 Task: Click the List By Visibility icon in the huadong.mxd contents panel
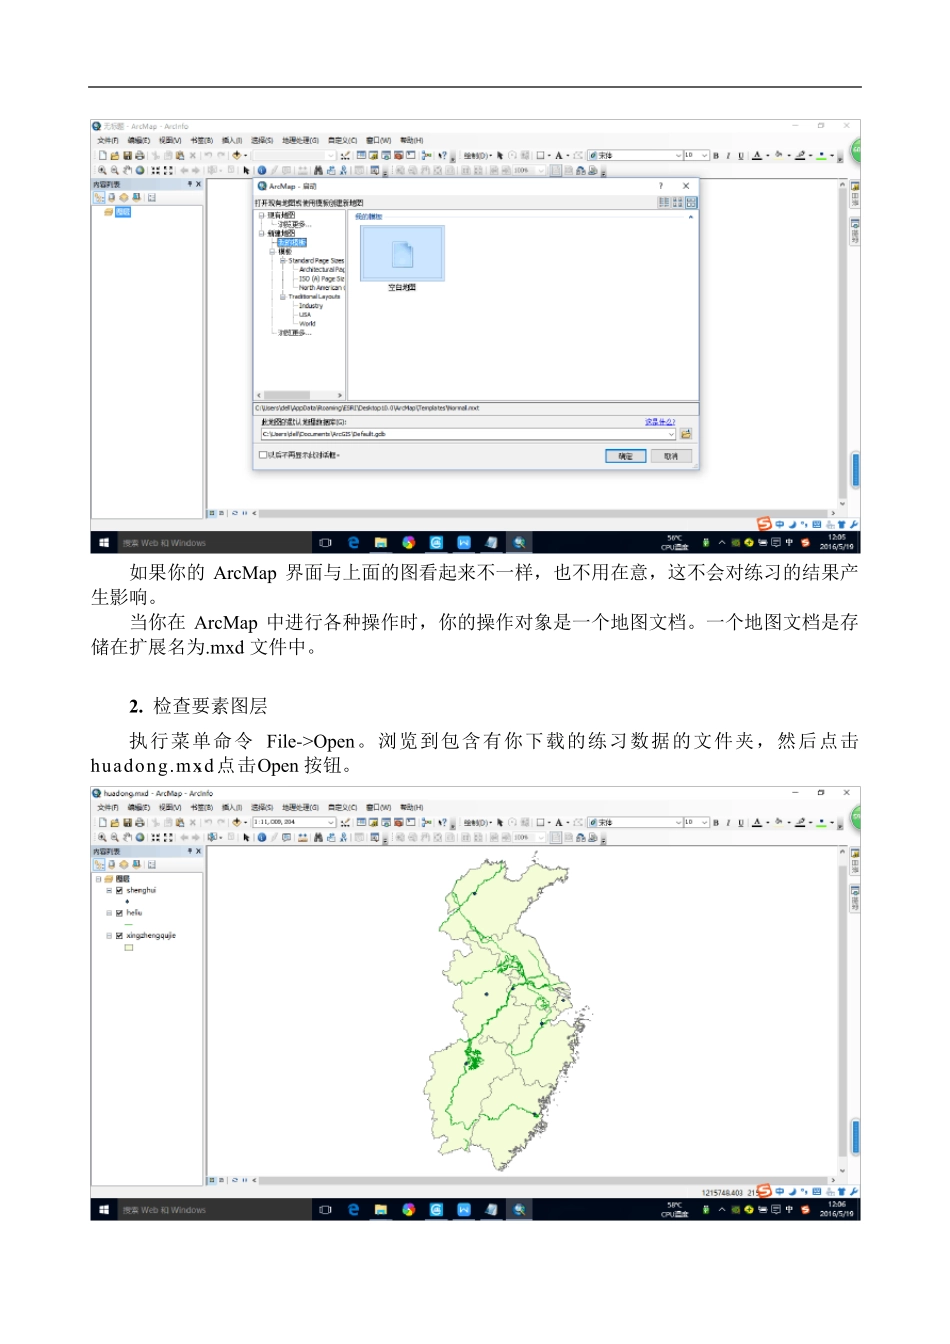(x=124, y=864)
